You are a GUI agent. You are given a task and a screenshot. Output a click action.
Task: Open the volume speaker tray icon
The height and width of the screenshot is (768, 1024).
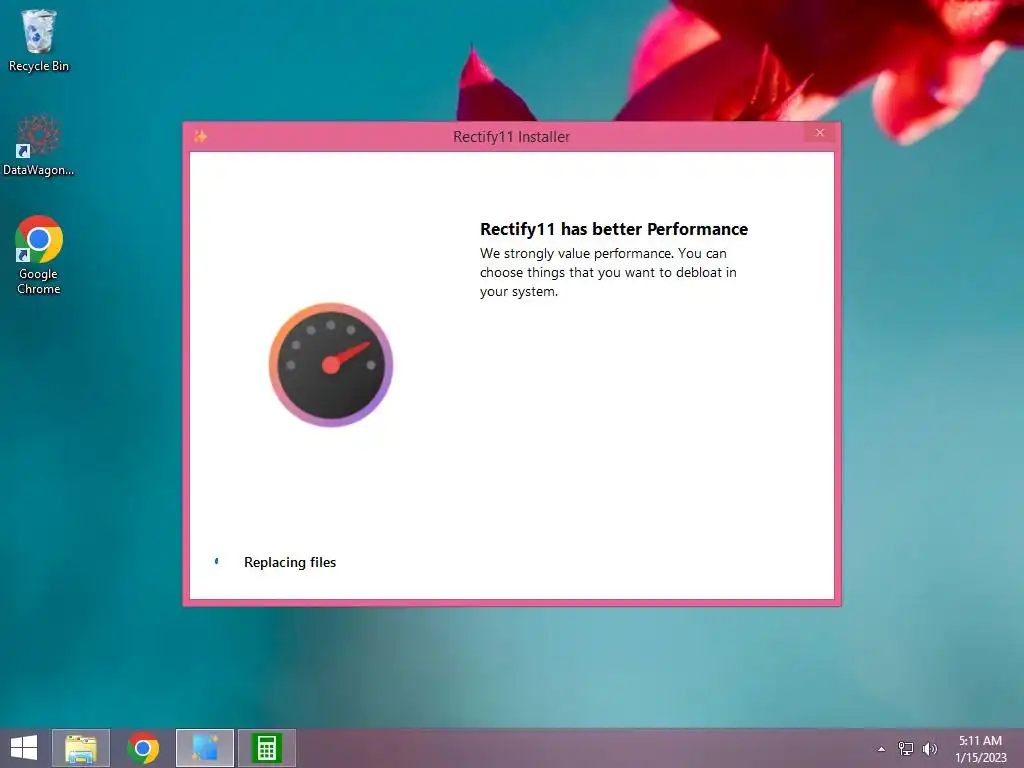pos(929,748)
